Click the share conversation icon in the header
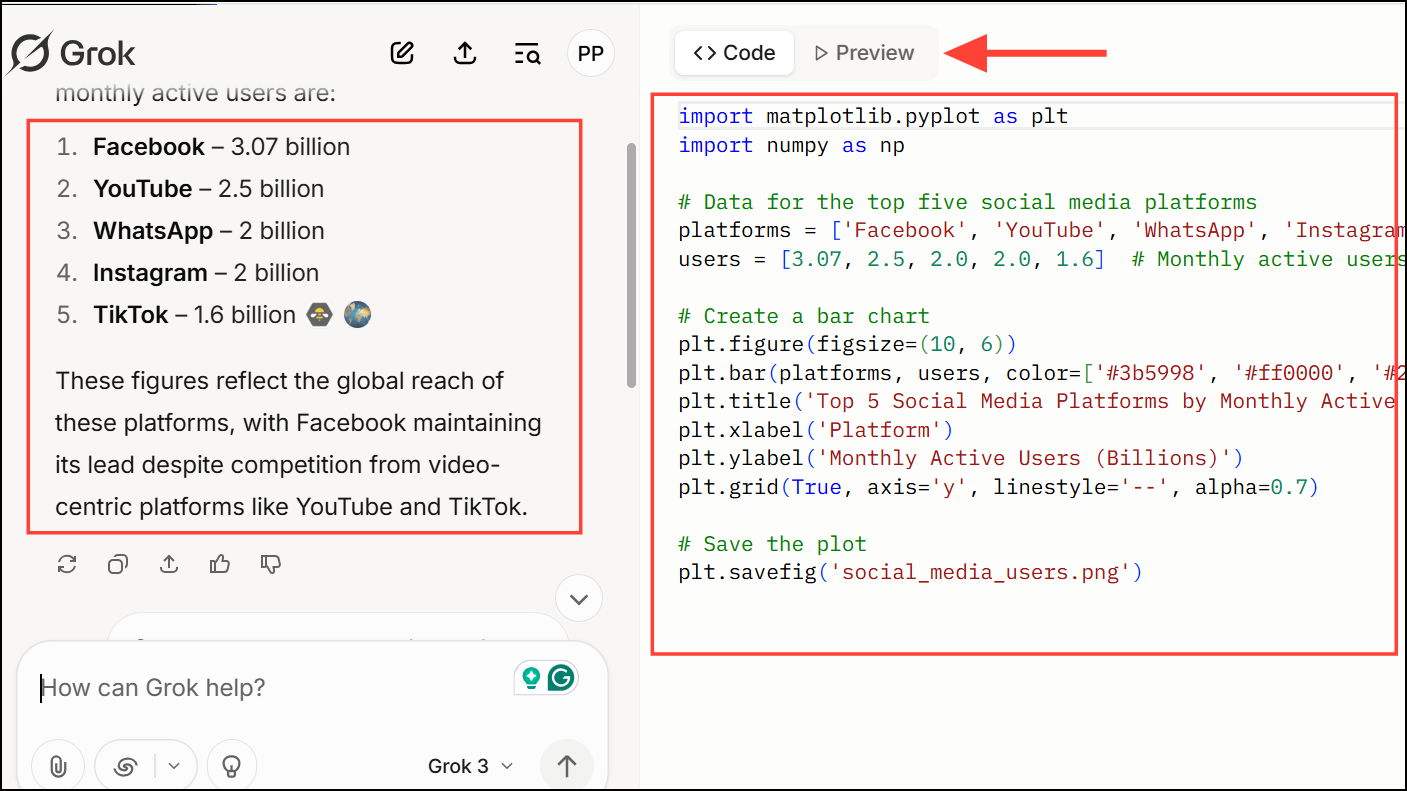The image size is (1407, 791). coord(465,53)
